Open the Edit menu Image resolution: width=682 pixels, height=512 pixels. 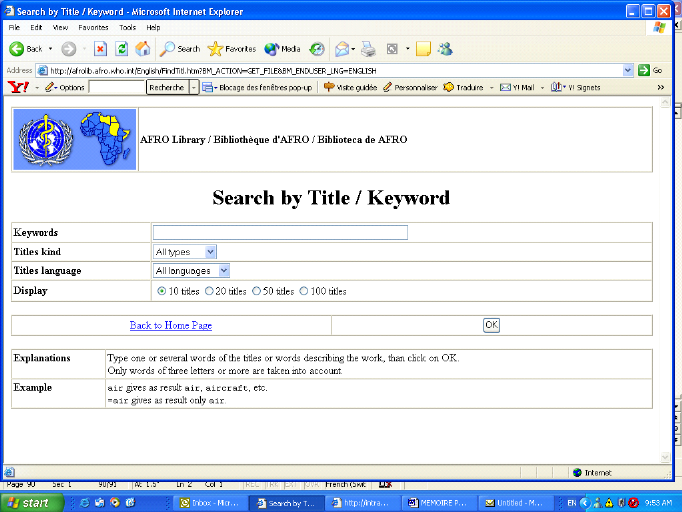(36, 27)
